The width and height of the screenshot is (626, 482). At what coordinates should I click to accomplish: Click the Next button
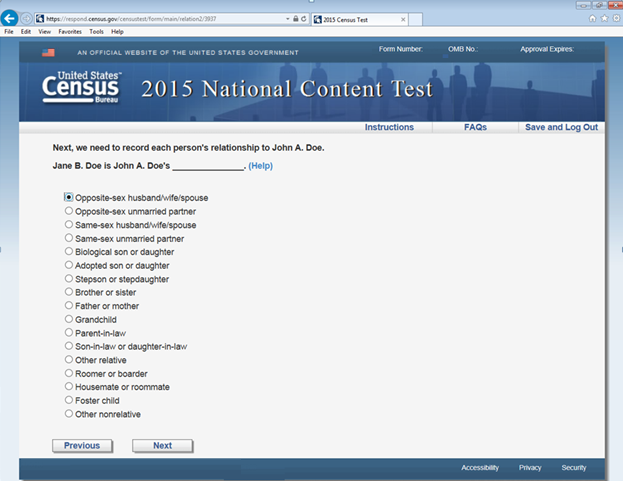tap(162, 446)
